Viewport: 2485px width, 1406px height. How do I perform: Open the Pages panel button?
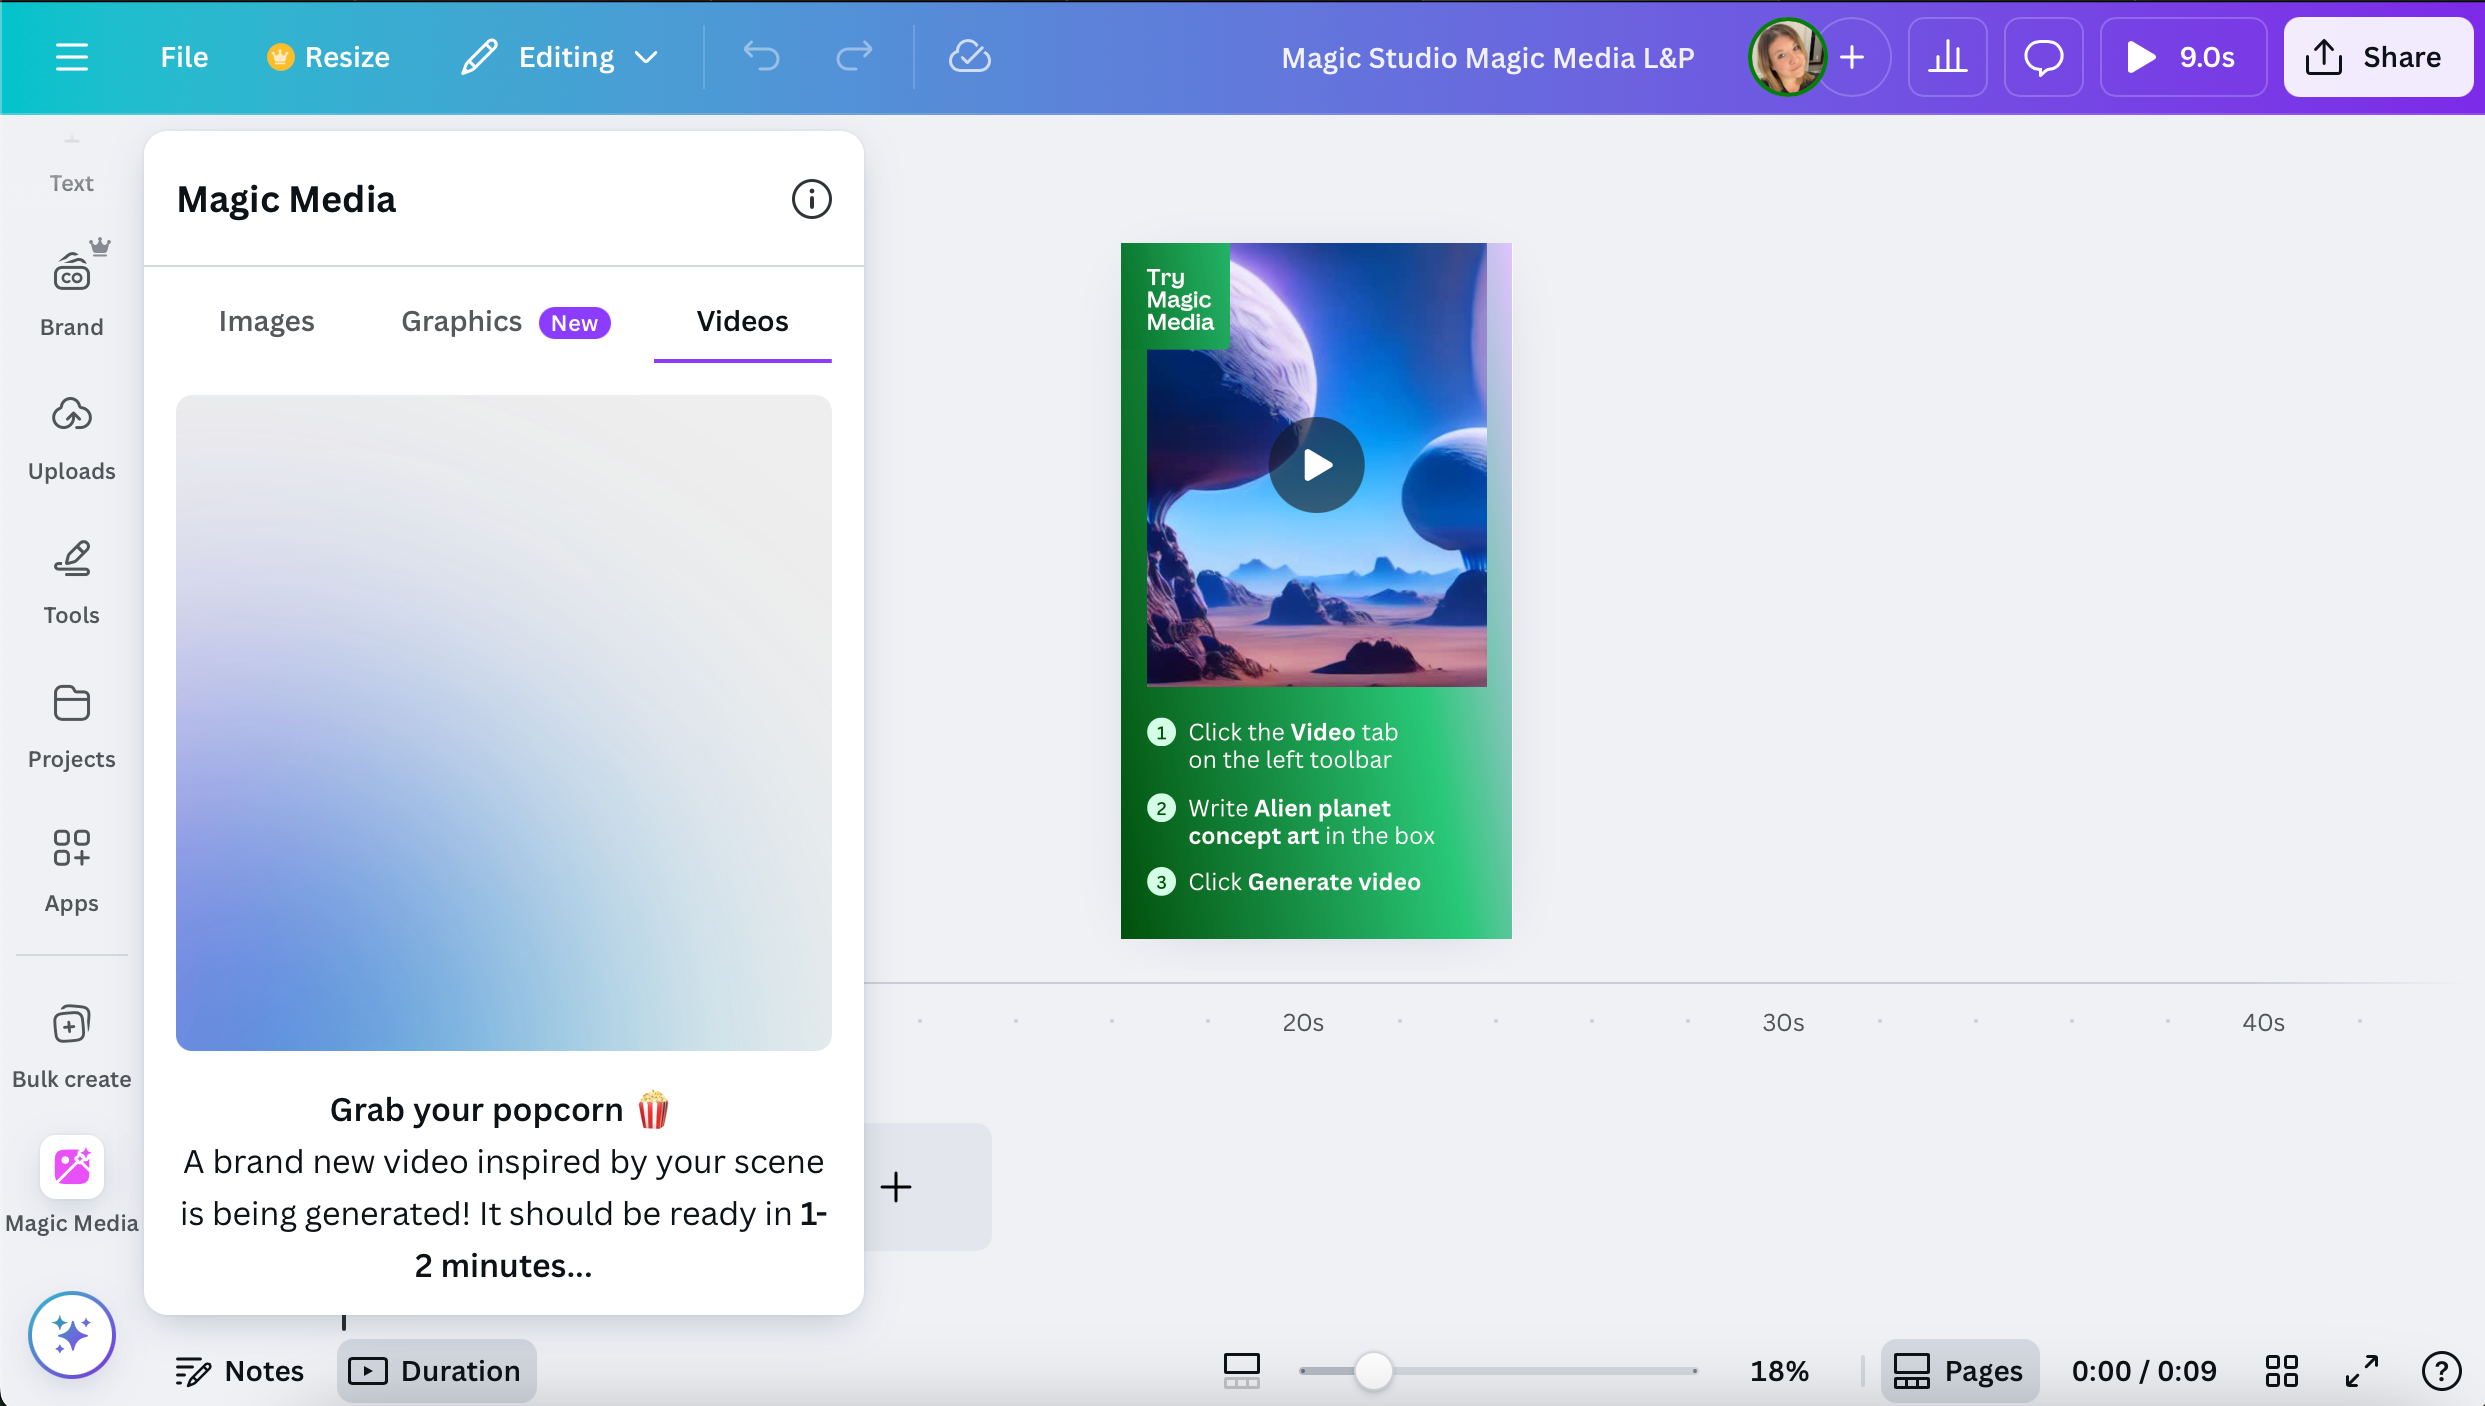1959,1370
